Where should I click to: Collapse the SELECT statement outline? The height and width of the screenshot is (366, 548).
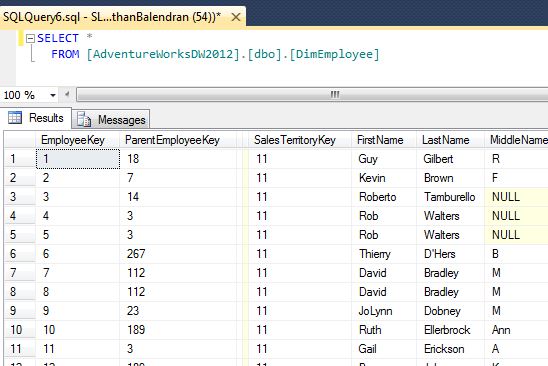click(31, 38)
